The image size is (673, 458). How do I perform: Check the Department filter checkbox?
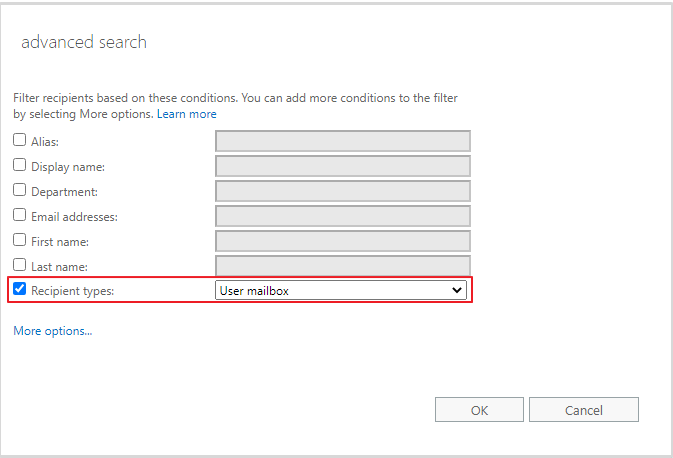19,190
